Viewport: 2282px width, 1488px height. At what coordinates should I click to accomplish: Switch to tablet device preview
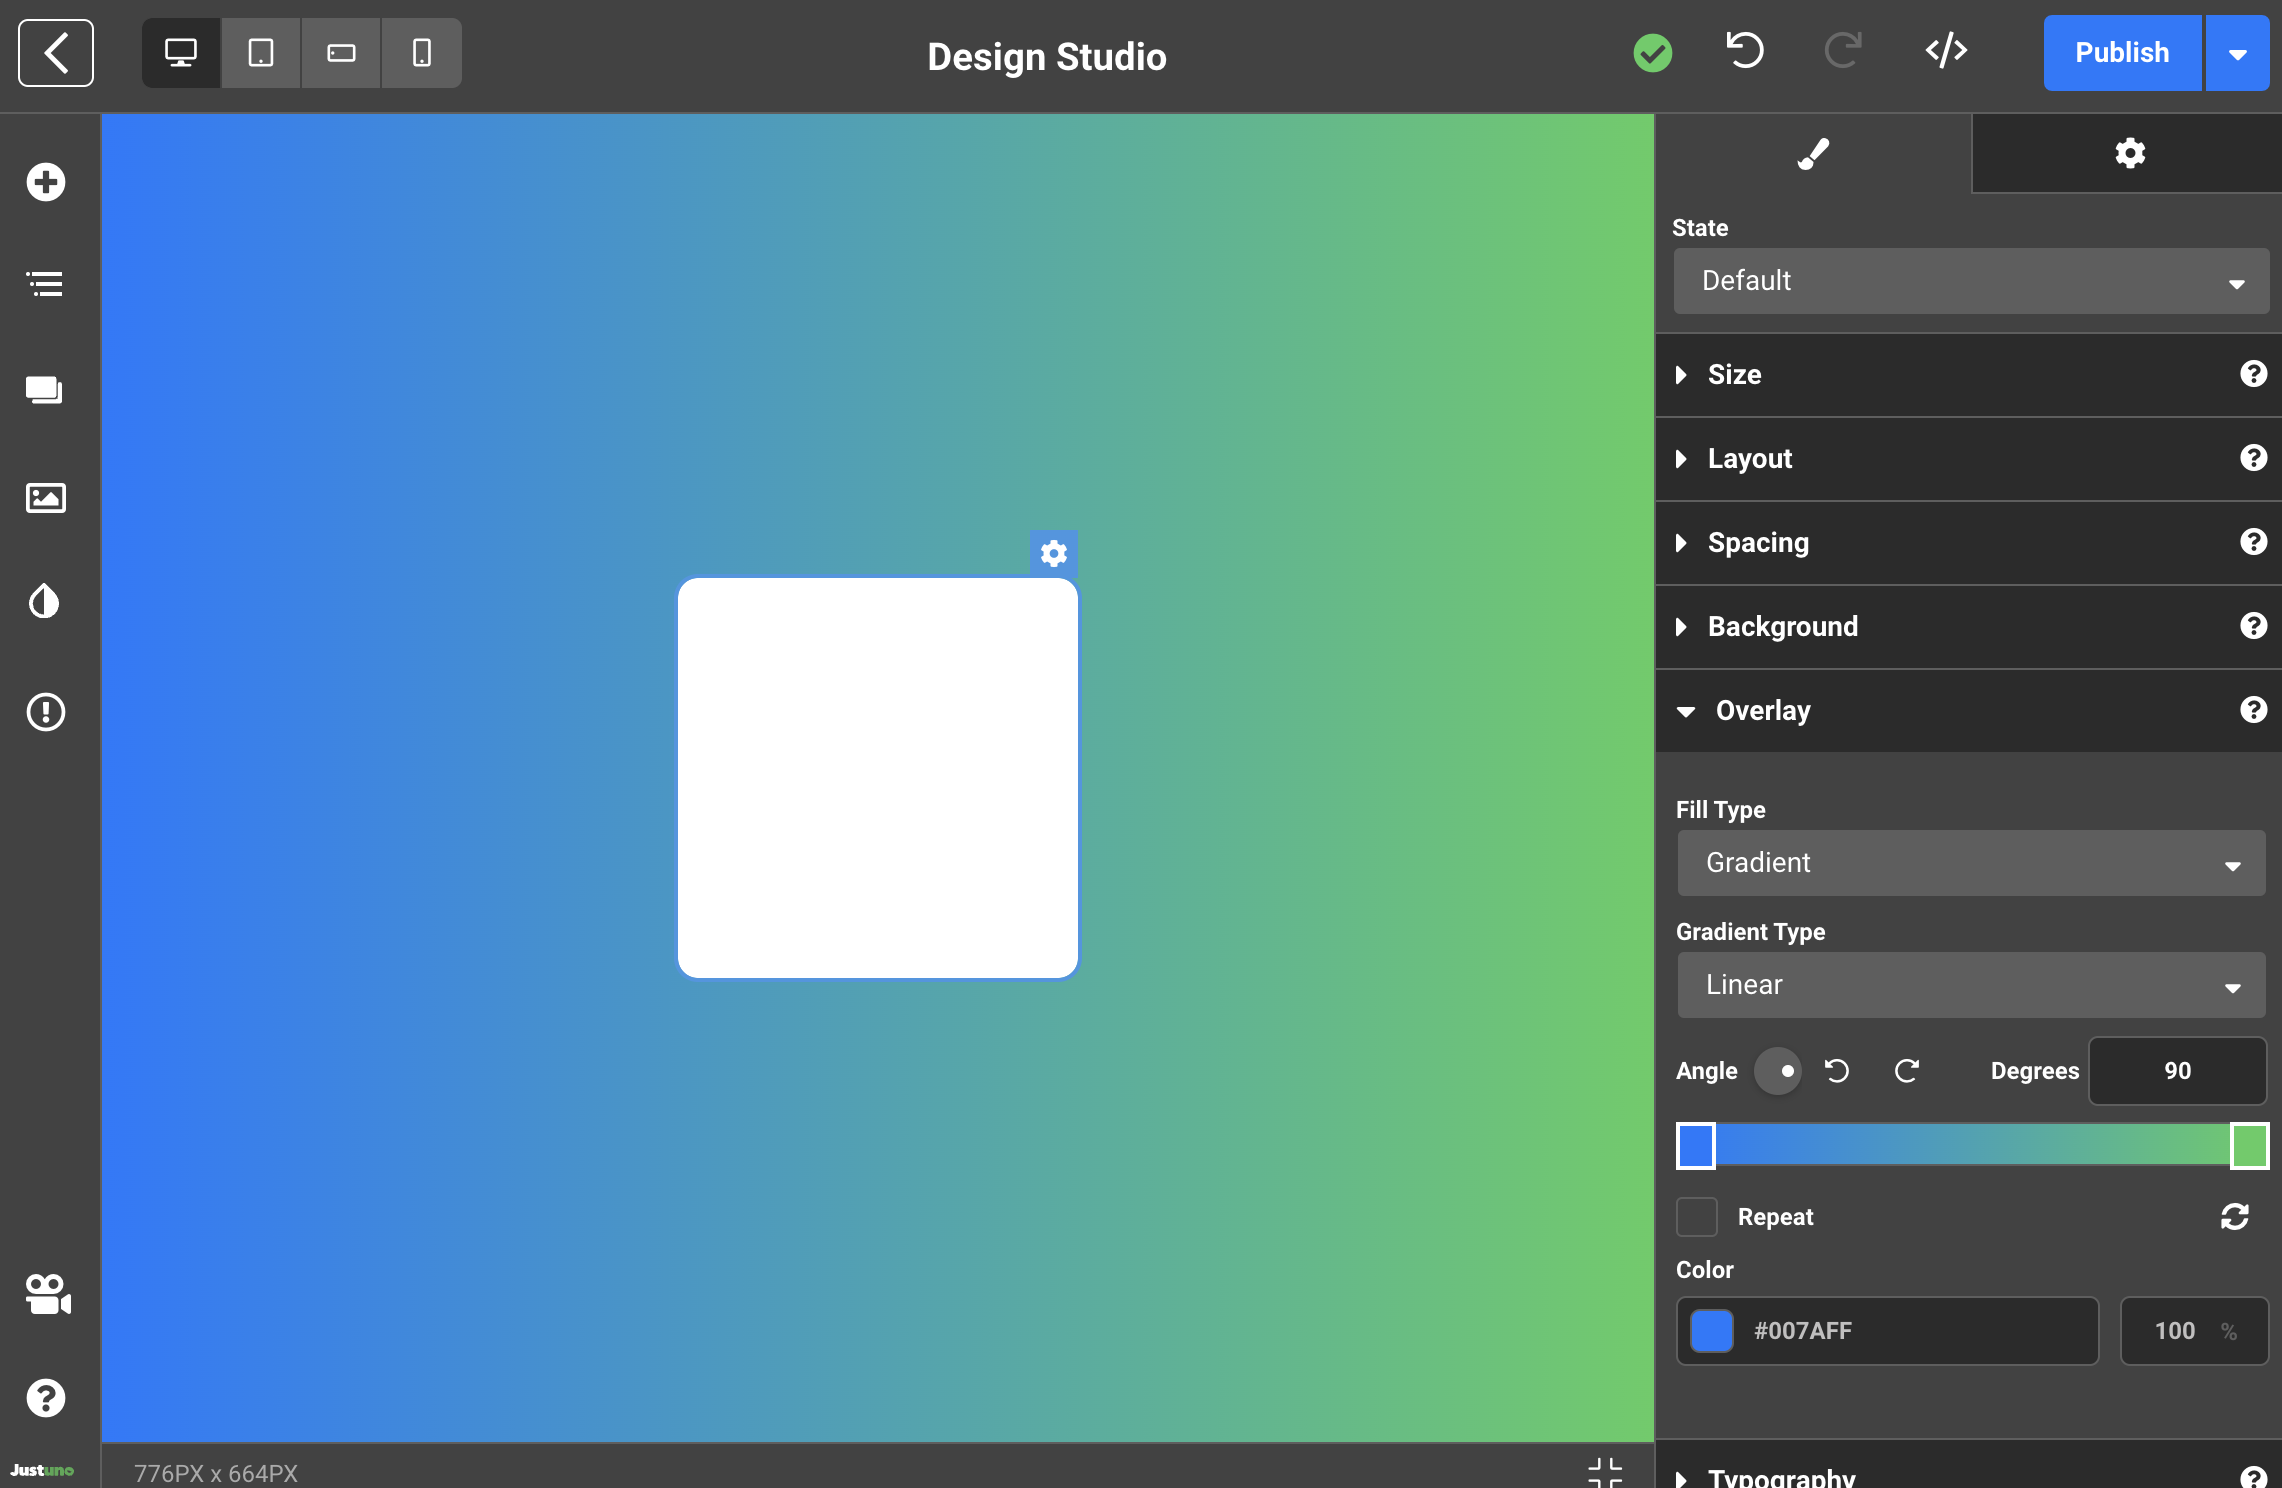click(261, 53)
